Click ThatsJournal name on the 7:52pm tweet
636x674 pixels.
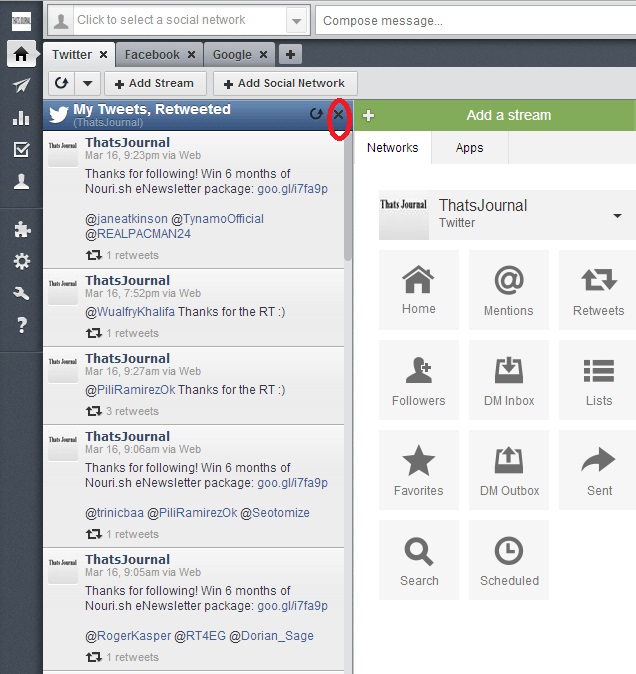point(127,280)
